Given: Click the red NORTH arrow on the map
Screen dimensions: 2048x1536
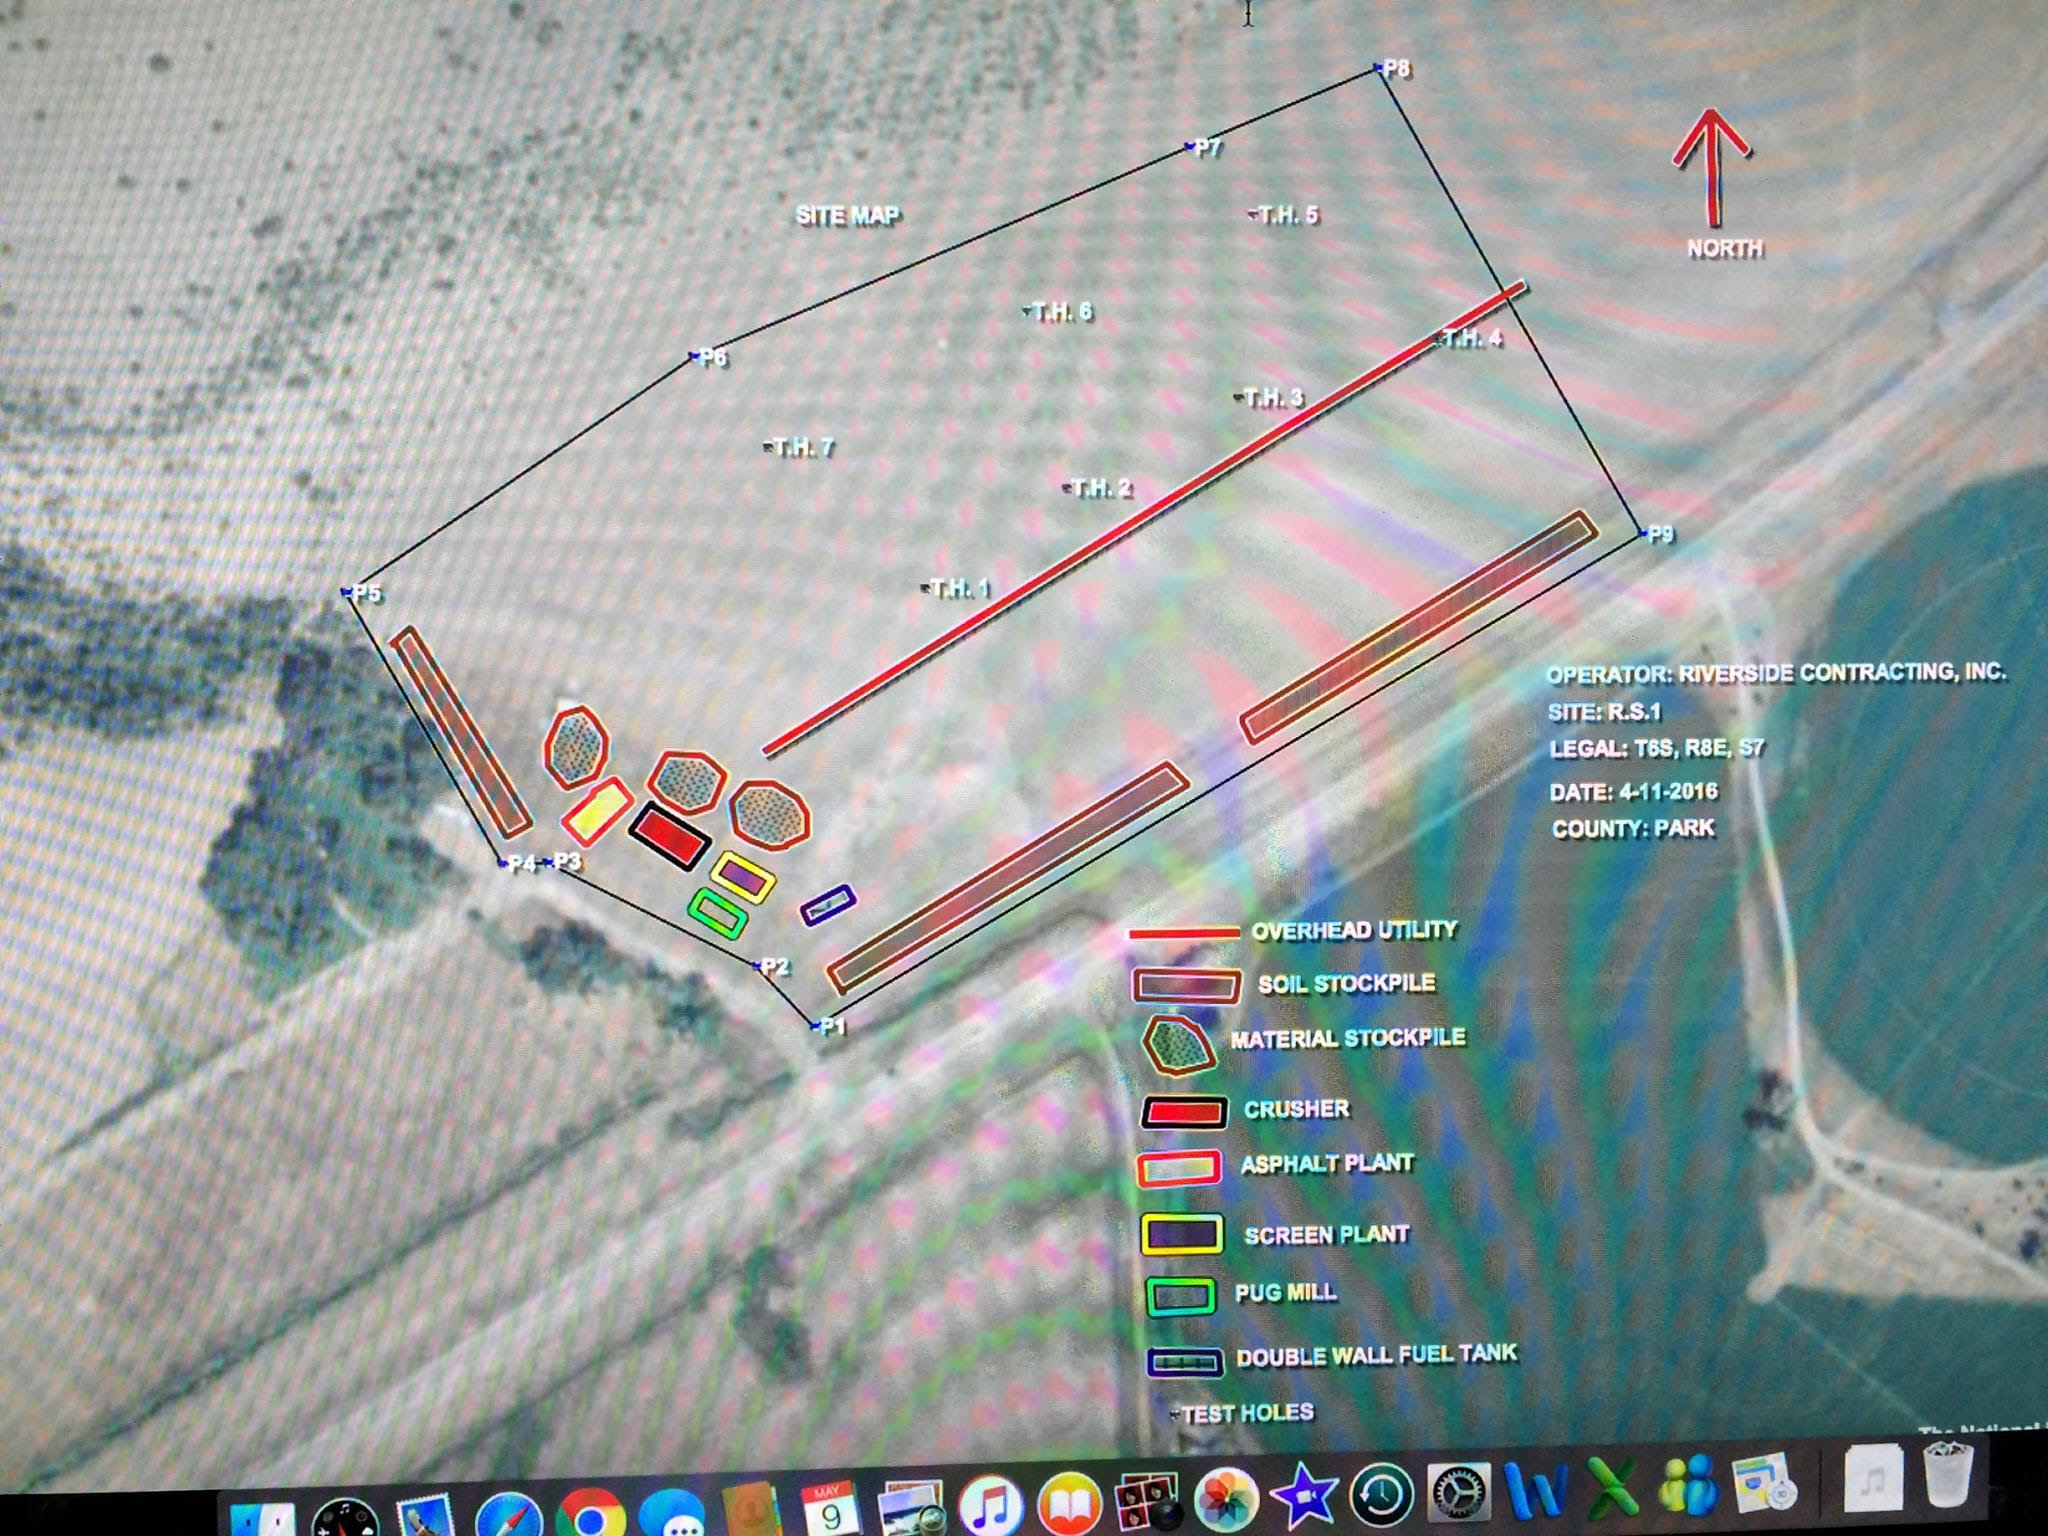Looking at the screenshot, I should point(1713,166).
